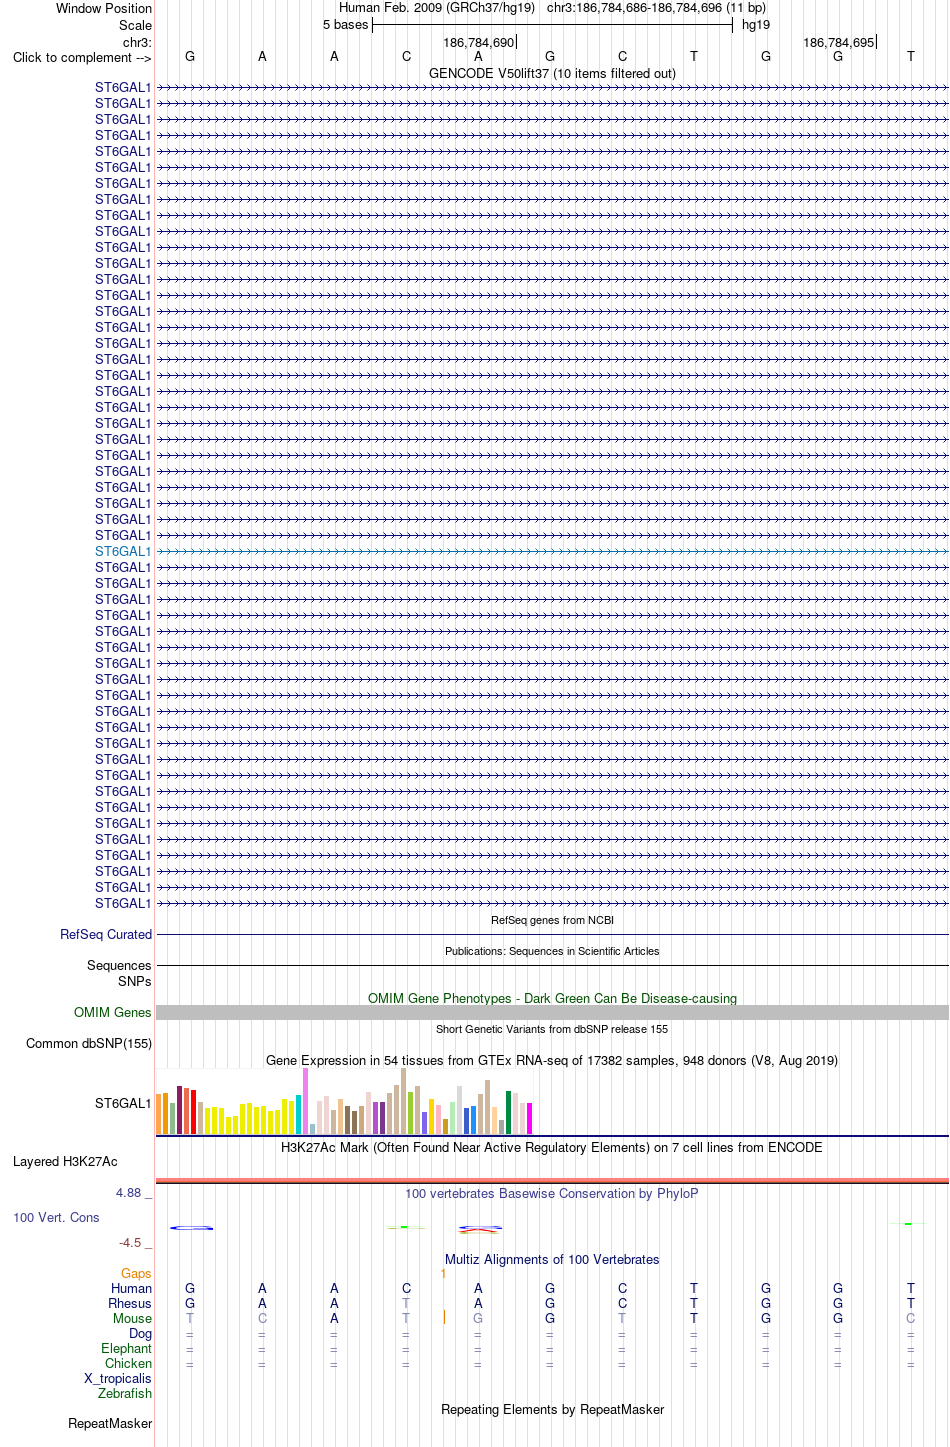Click the magenta last bar in GTEx chart
This screenshot has height=1447, width=950.
coord(530,1118)
